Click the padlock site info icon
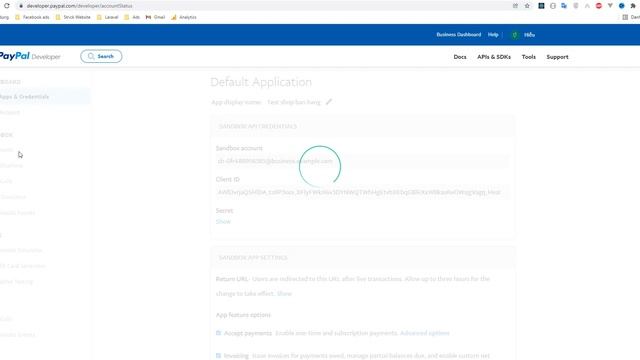The image size is (640, 360). pos(21,6)
